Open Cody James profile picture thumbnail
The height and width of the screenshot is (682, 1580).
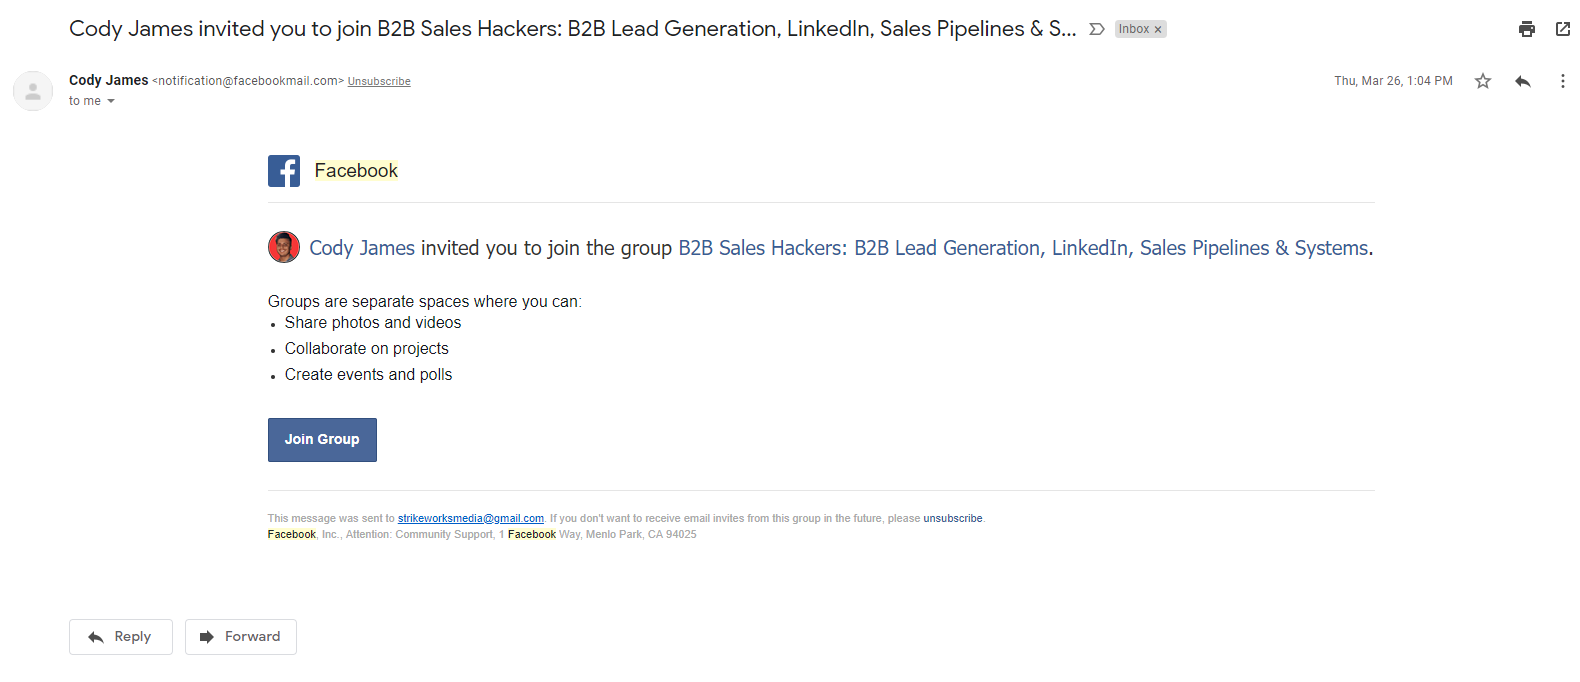tap(284, 247)
